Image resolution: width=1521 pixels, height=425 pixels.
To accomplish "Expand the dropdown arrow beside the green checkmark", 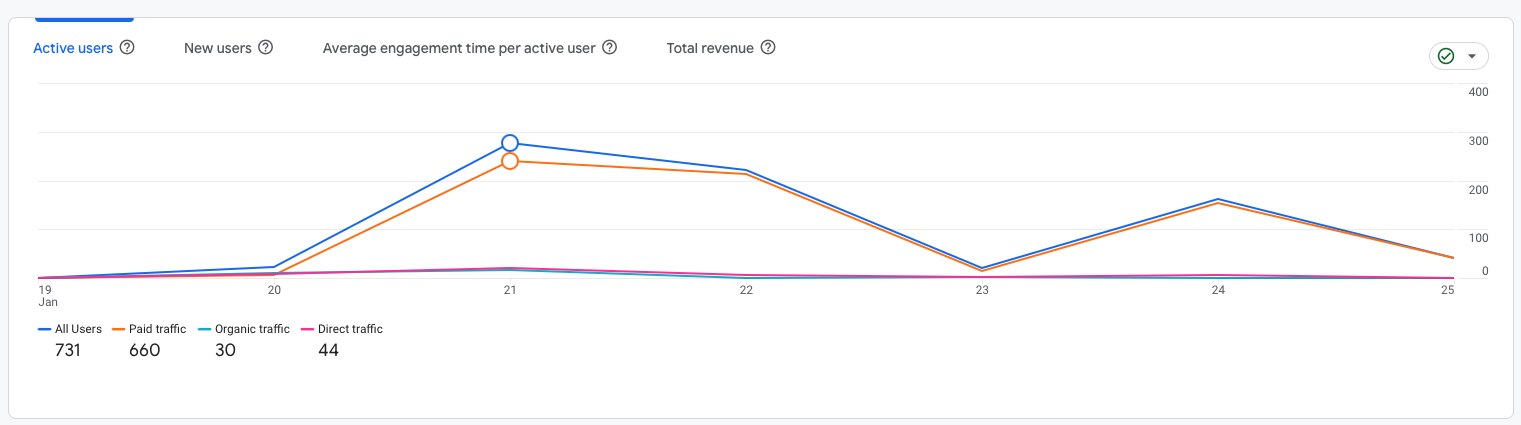I will [x=1471, y=56].
